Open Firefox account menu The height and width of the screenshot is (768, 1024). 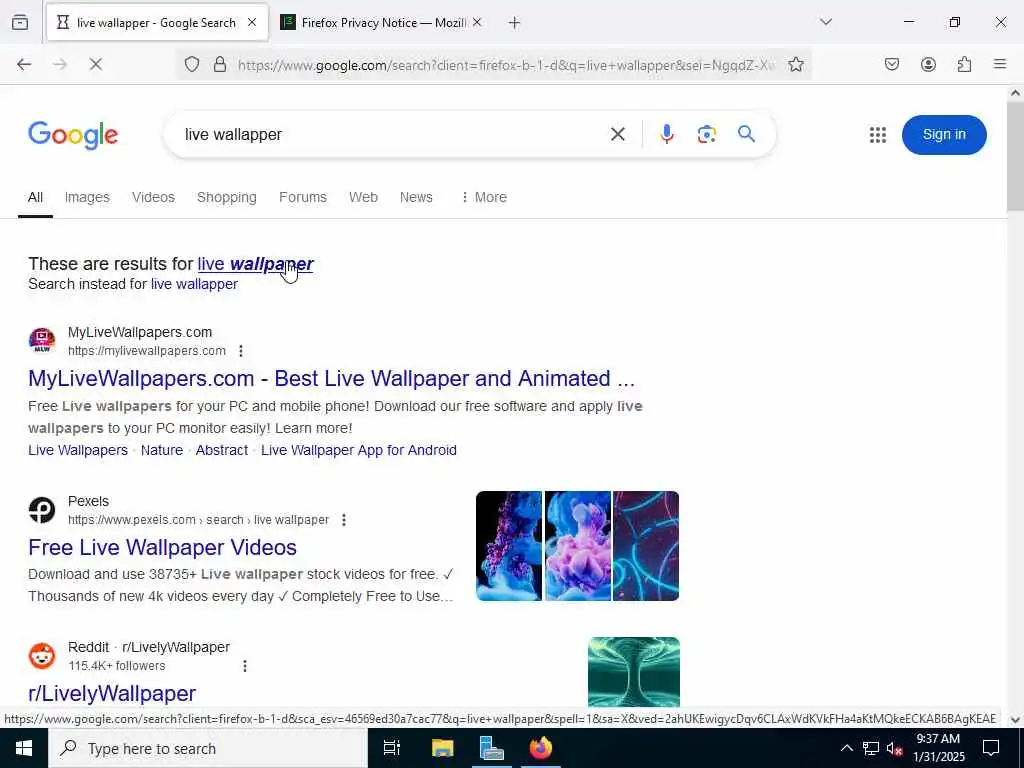tap(929, 65)
